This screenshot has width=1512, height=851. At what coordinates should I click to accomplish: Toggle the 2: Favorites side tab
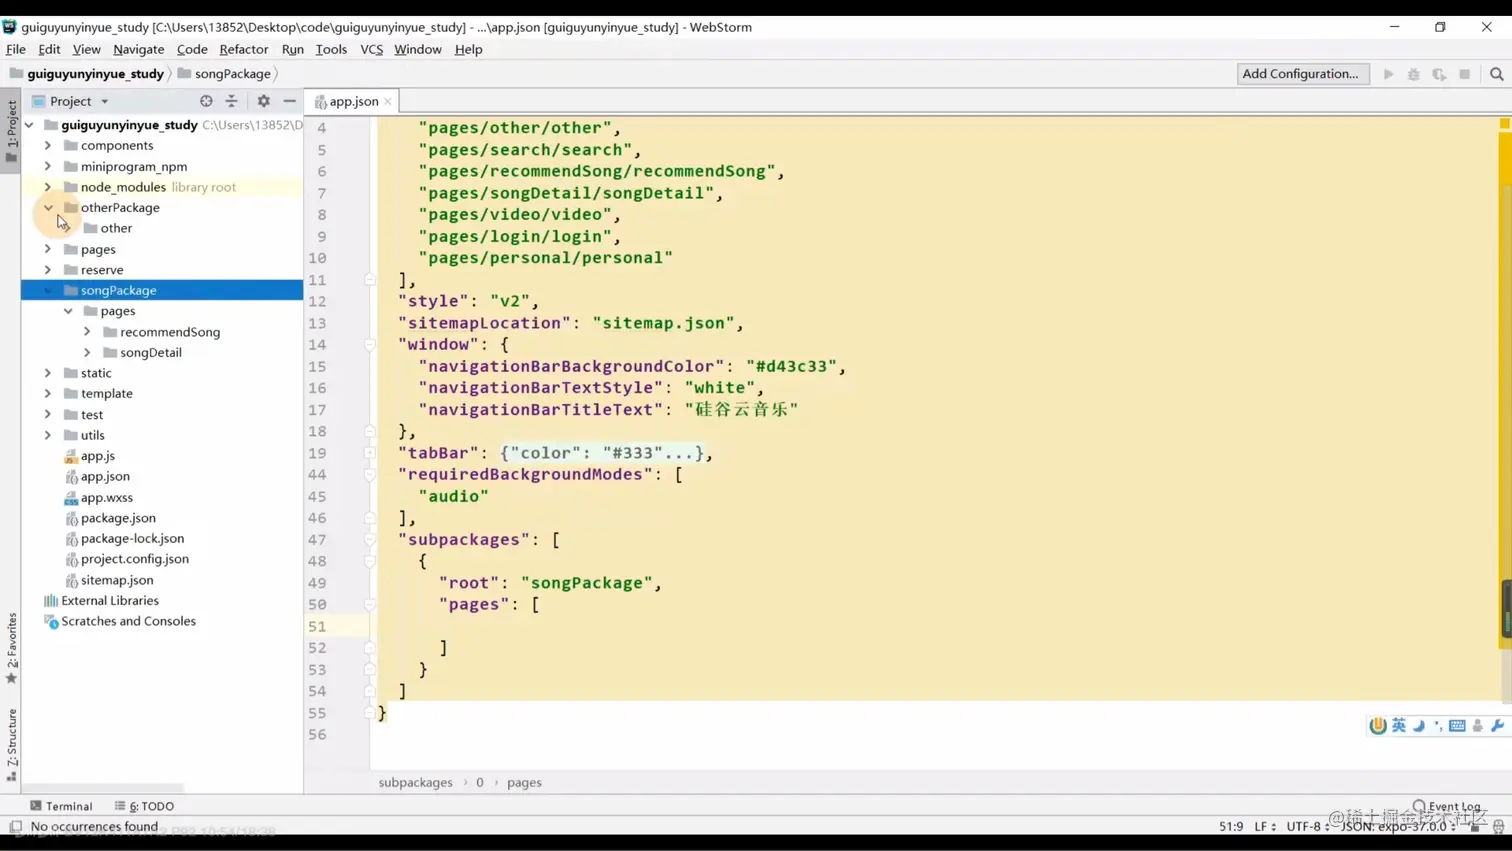coord(11,648)
